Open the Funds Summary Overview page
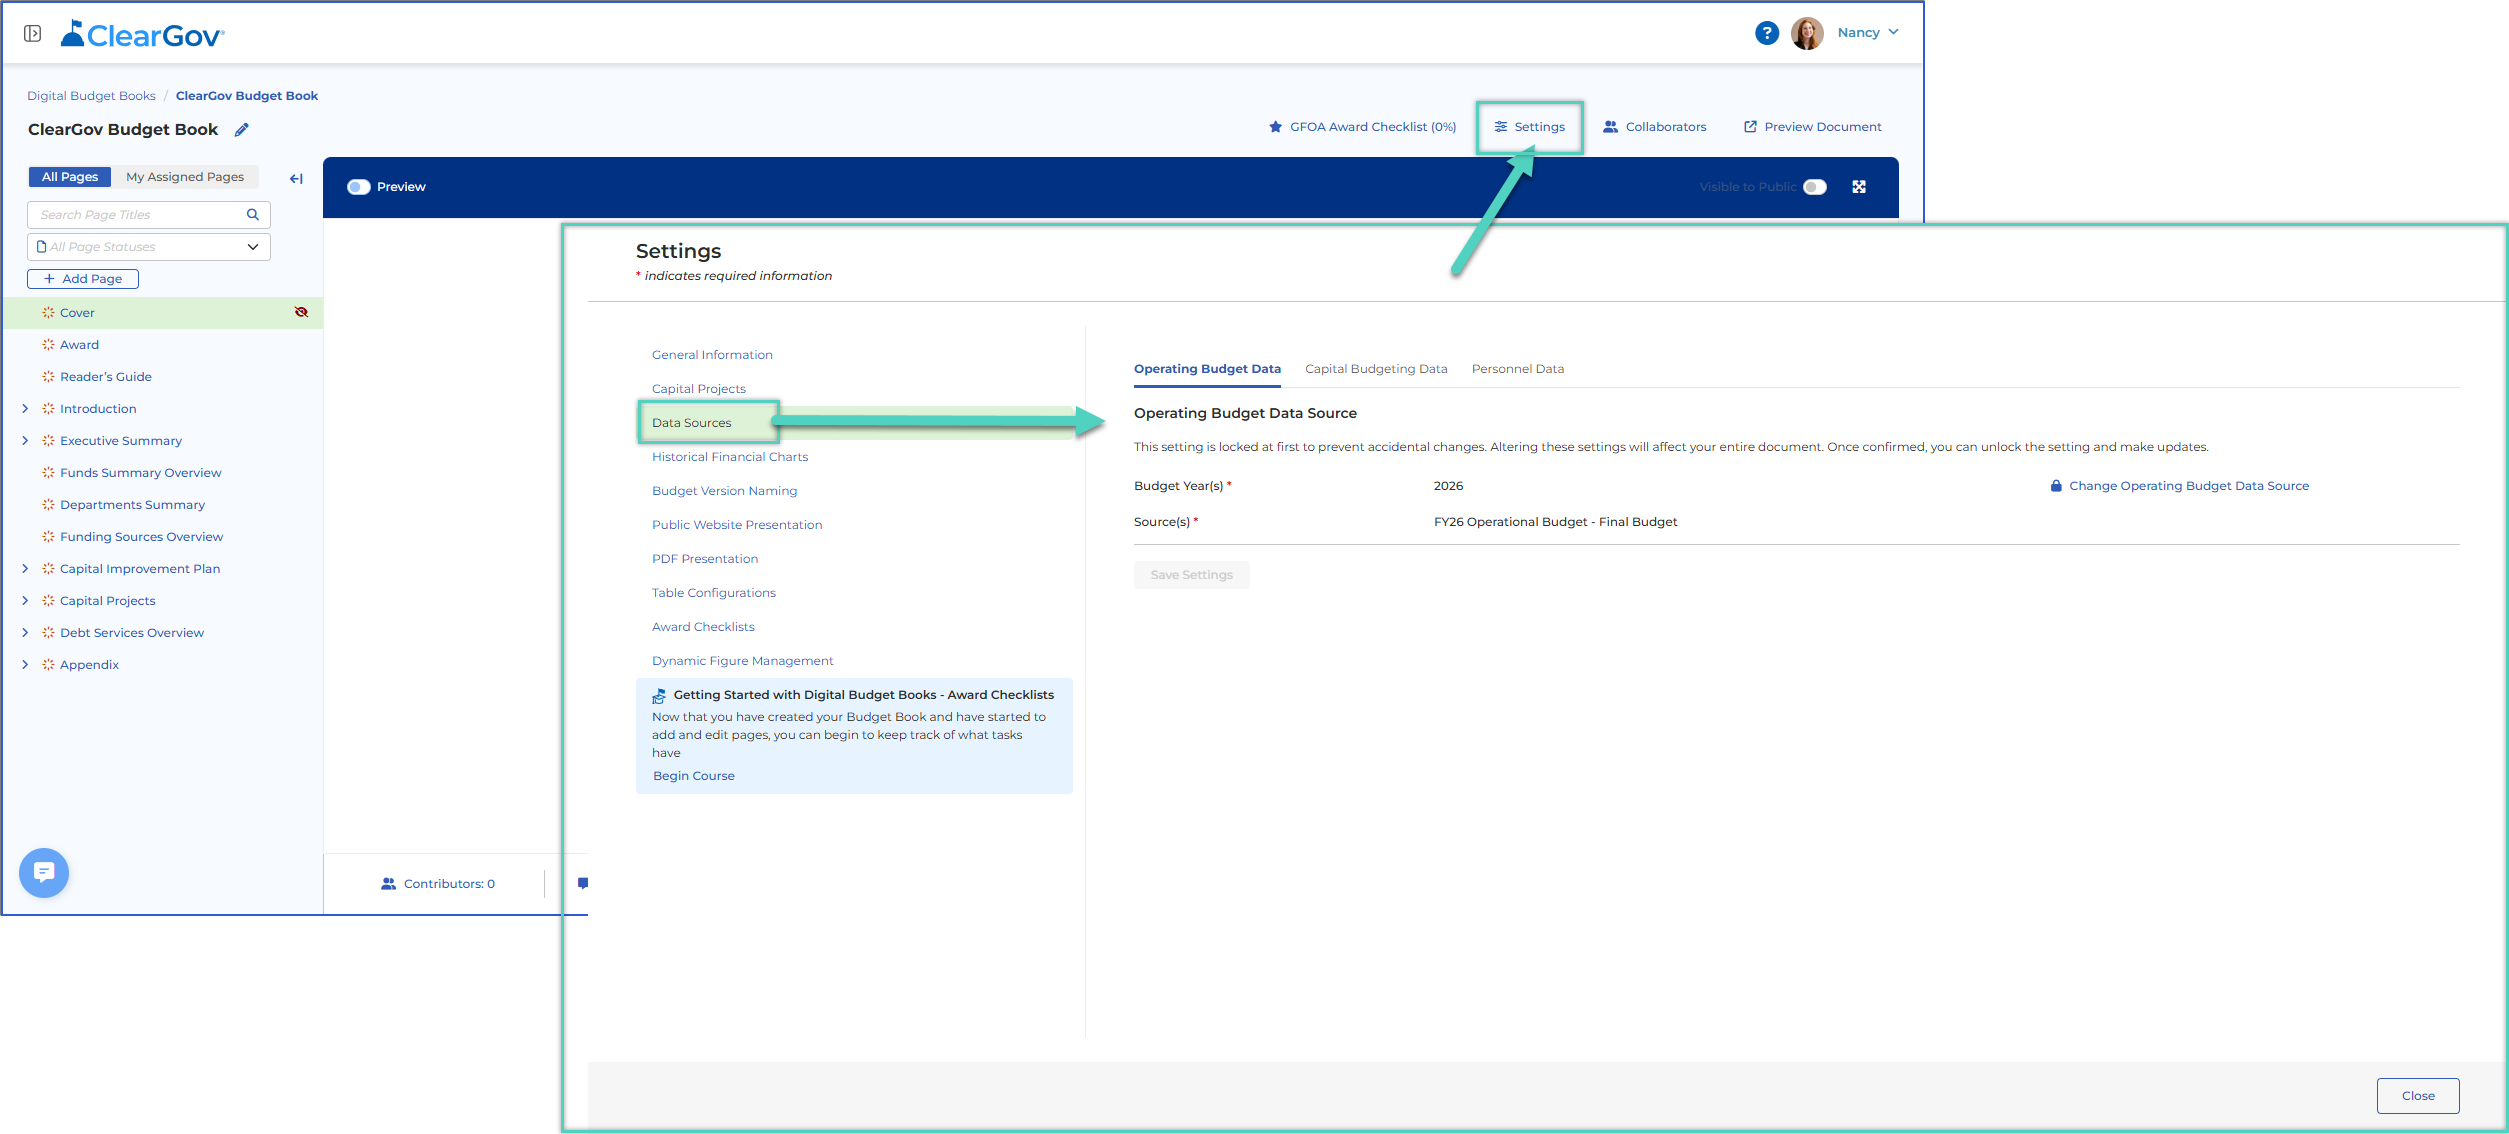Screen dimensions: 2509x1134 (140, 473)
